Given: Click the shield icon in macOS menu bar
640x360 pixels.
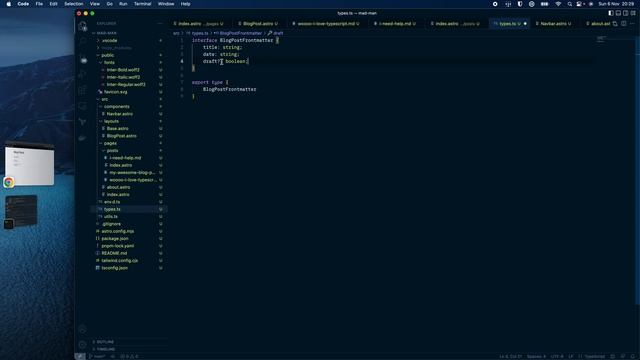Looking at the screenshot, I should click(520, 4).
